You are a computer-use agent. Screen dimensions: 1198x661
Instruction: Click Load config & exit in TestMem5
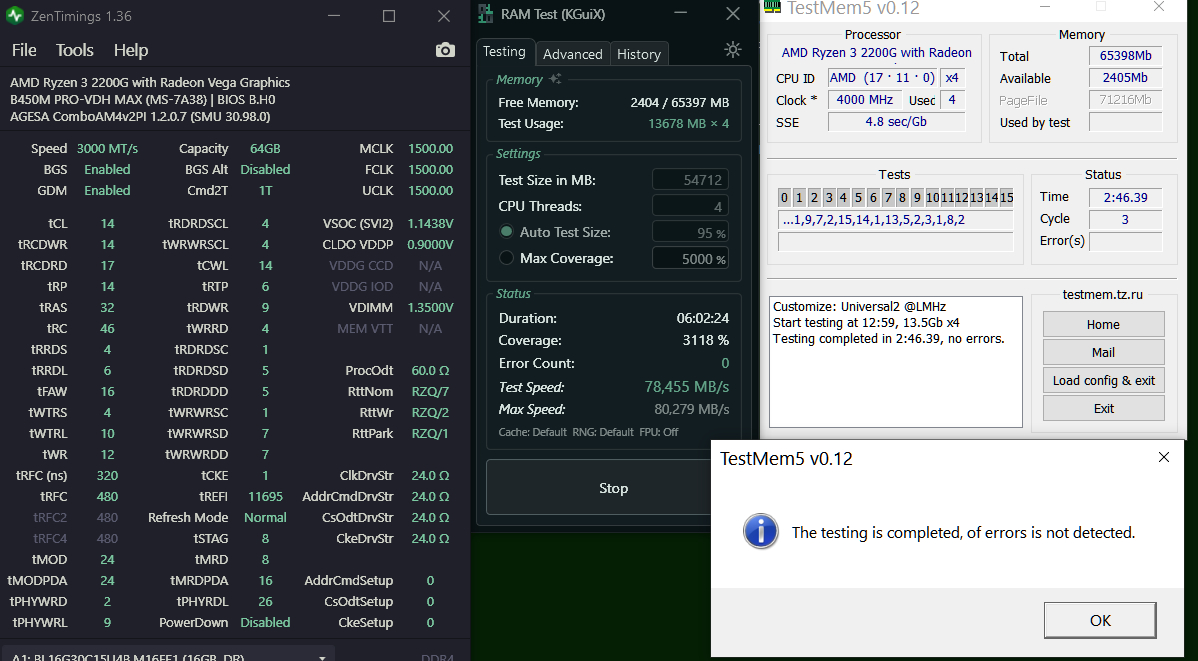pyautogui.click(x=1103, y=381)
